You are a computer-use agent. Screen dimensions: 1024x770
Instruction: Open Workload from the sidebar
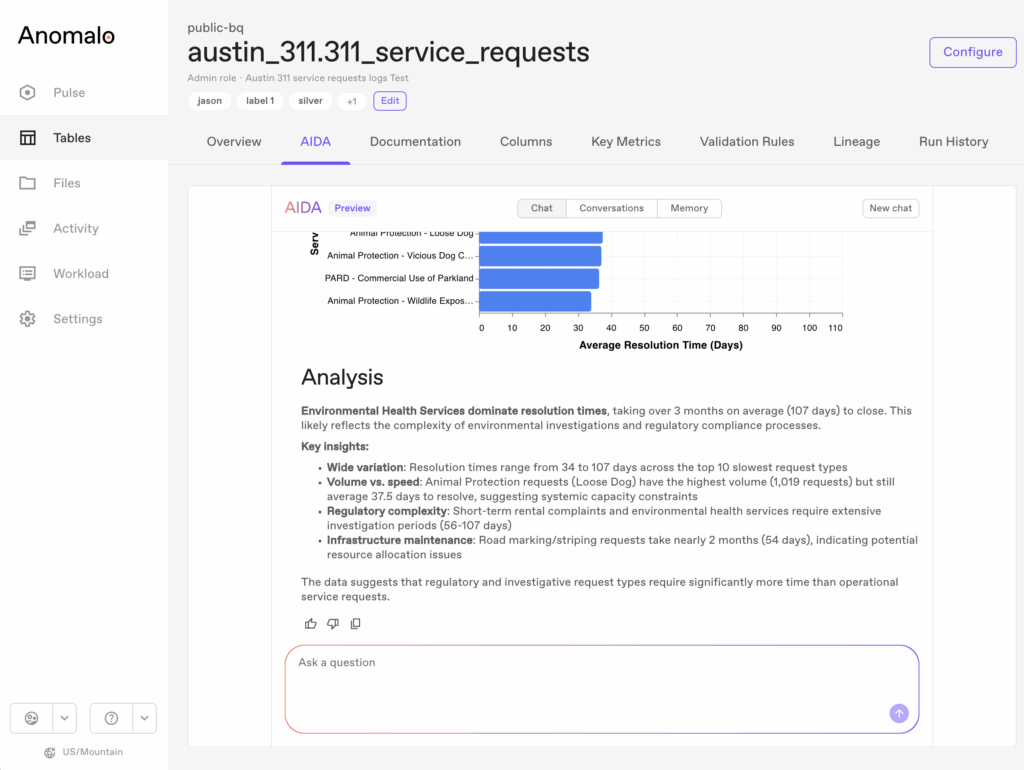(x=80, y=273)
